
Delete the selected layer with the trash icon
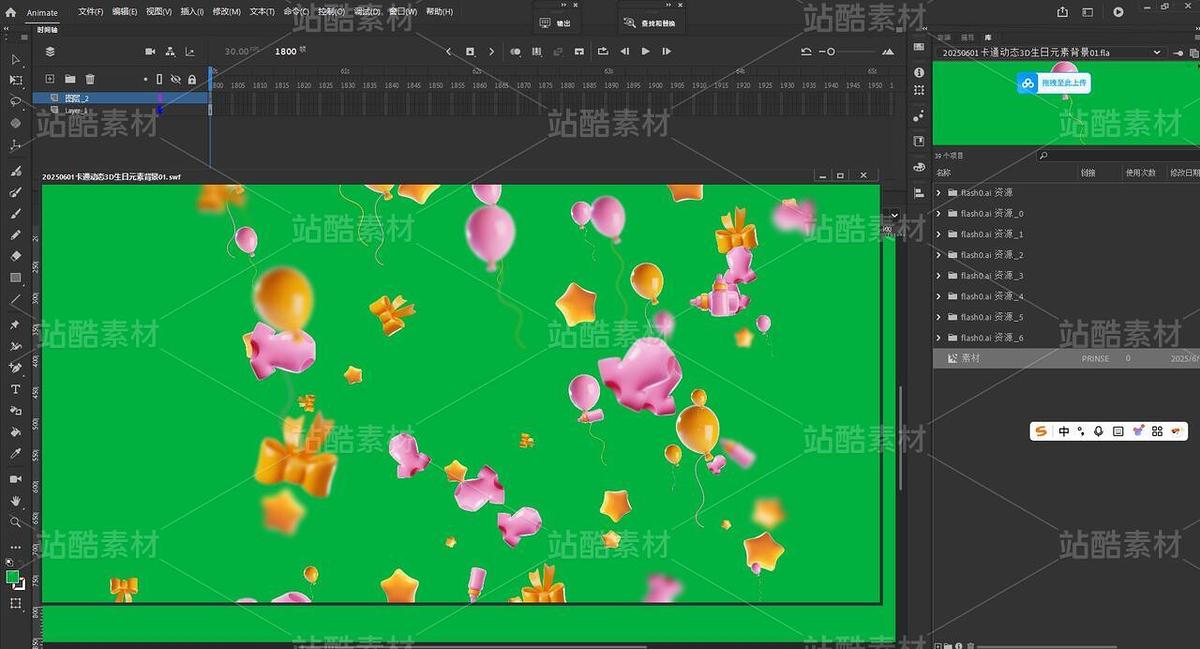(88, 78)
